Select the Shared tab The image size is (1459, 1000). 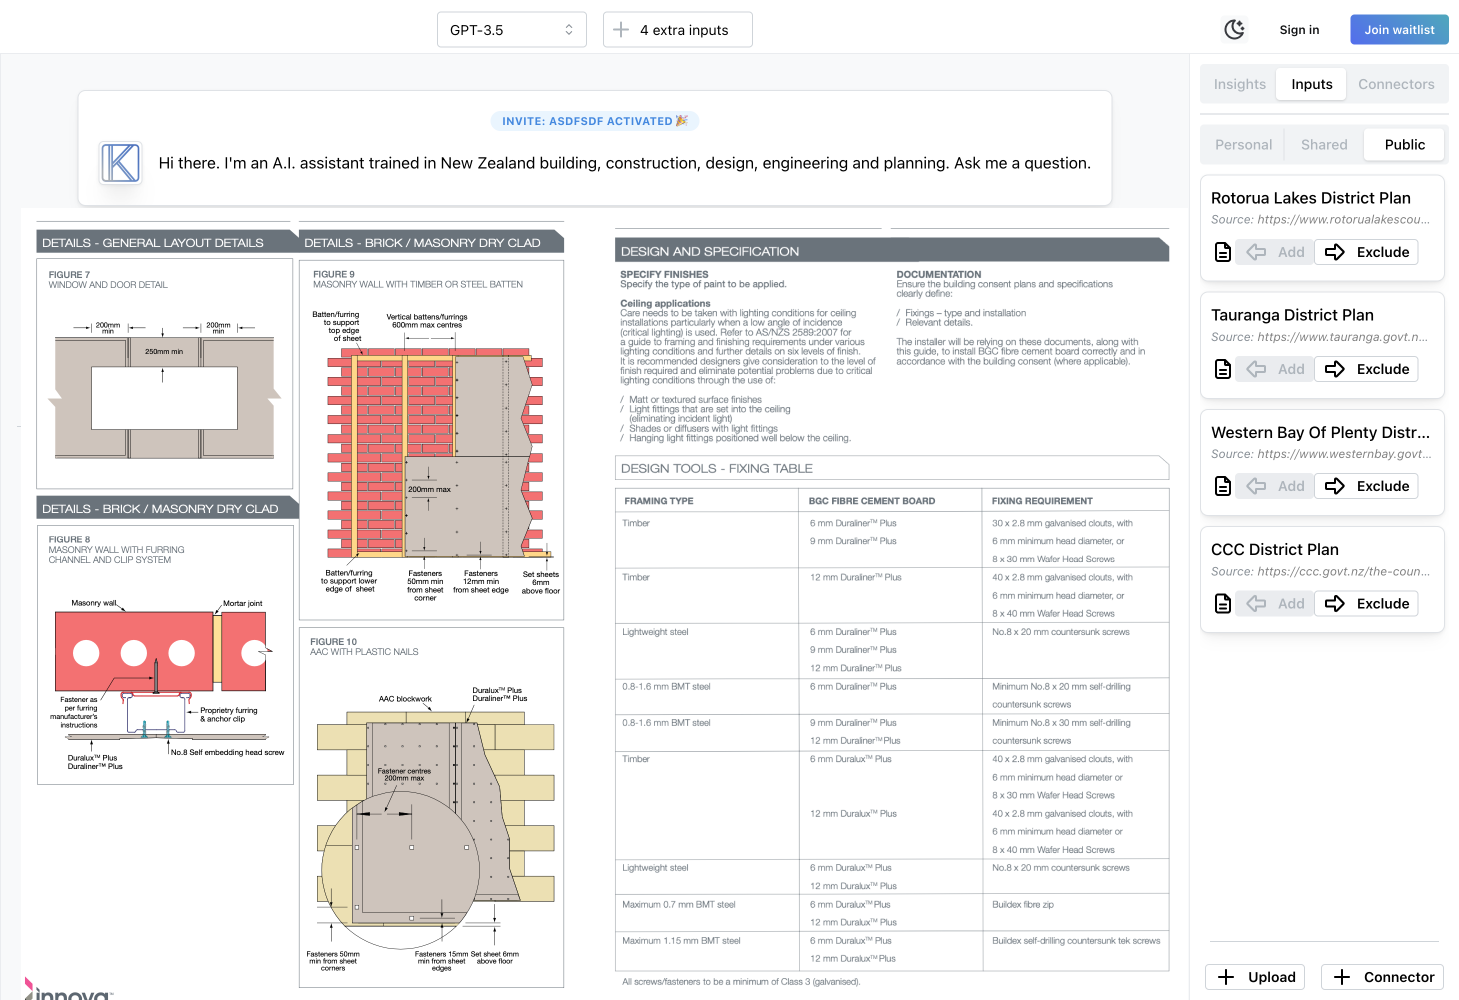click(x=1324, y=145)
